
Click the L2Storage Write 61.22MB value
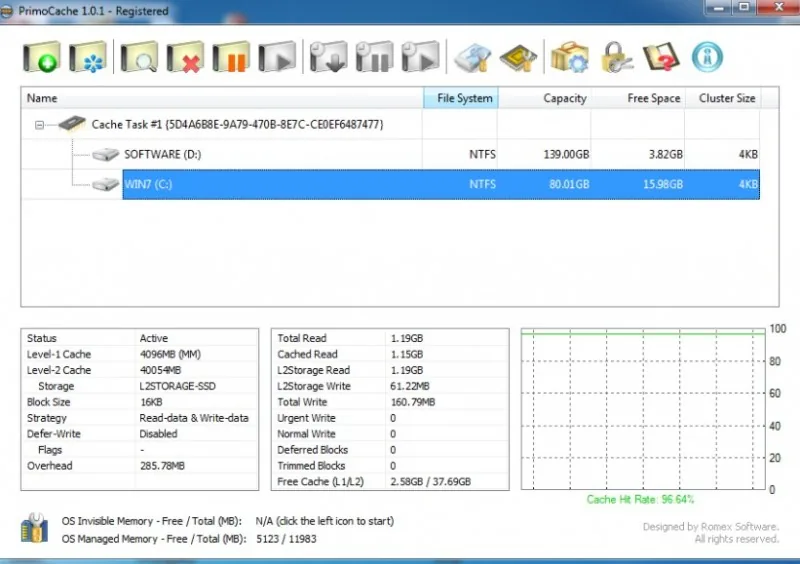point(410,386)
